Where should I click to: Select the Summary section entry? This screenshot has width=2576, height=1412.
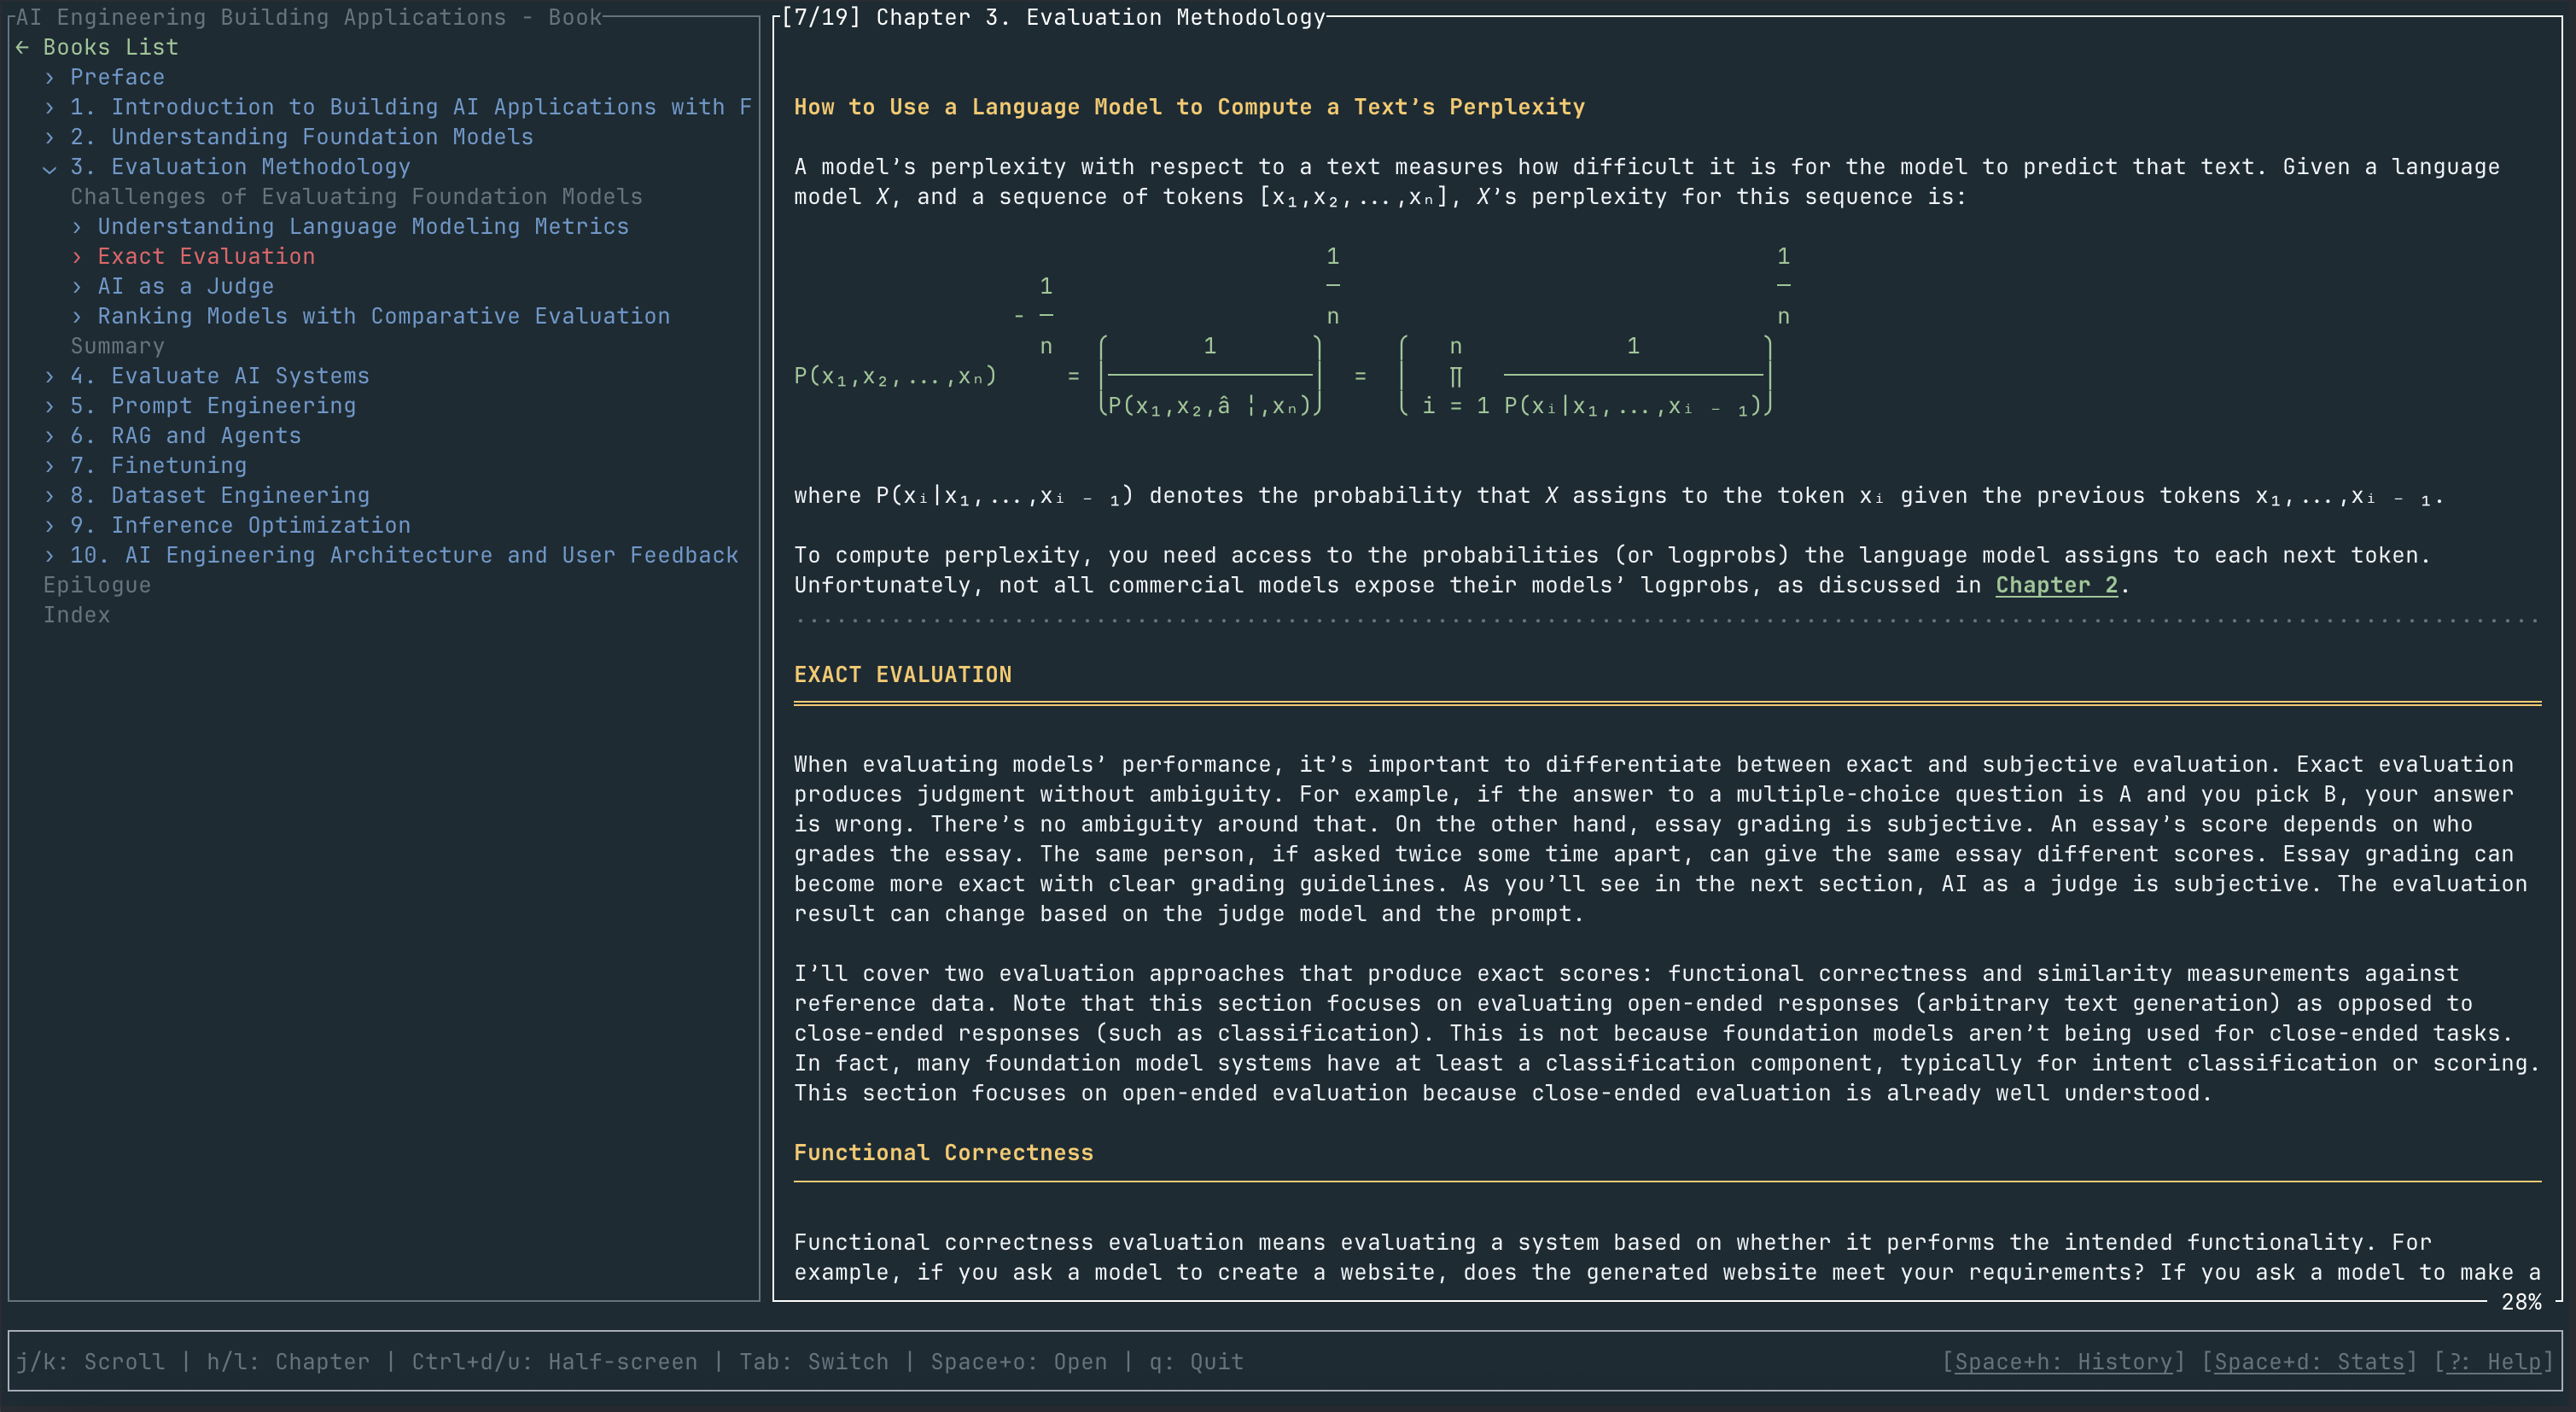point(117,346)
